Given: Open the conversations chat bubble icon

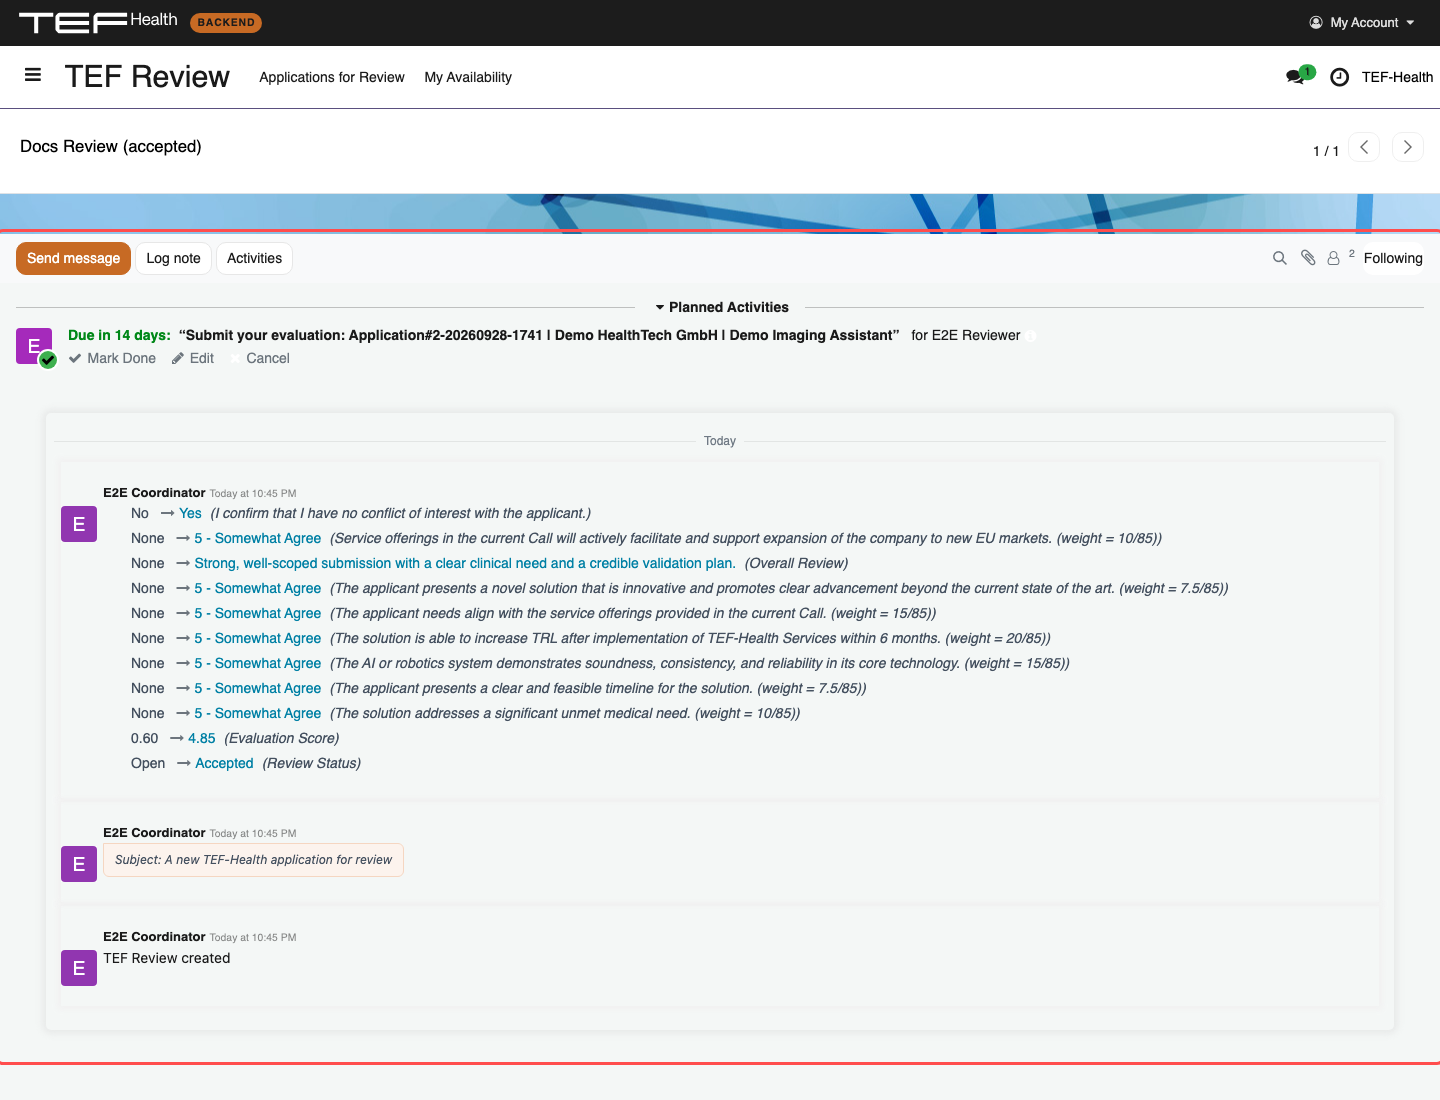Looking at the screenshot, I should (x=1296, y=77).
